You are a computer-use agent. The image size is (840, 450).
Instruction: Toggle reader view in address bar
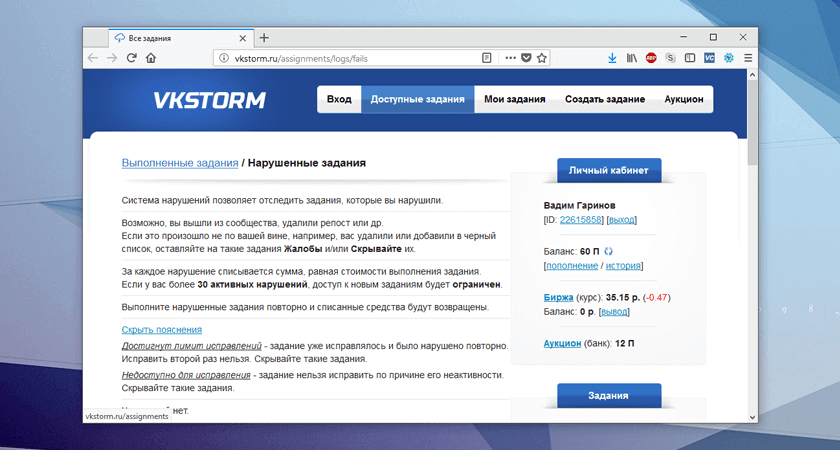coord(486,58)
